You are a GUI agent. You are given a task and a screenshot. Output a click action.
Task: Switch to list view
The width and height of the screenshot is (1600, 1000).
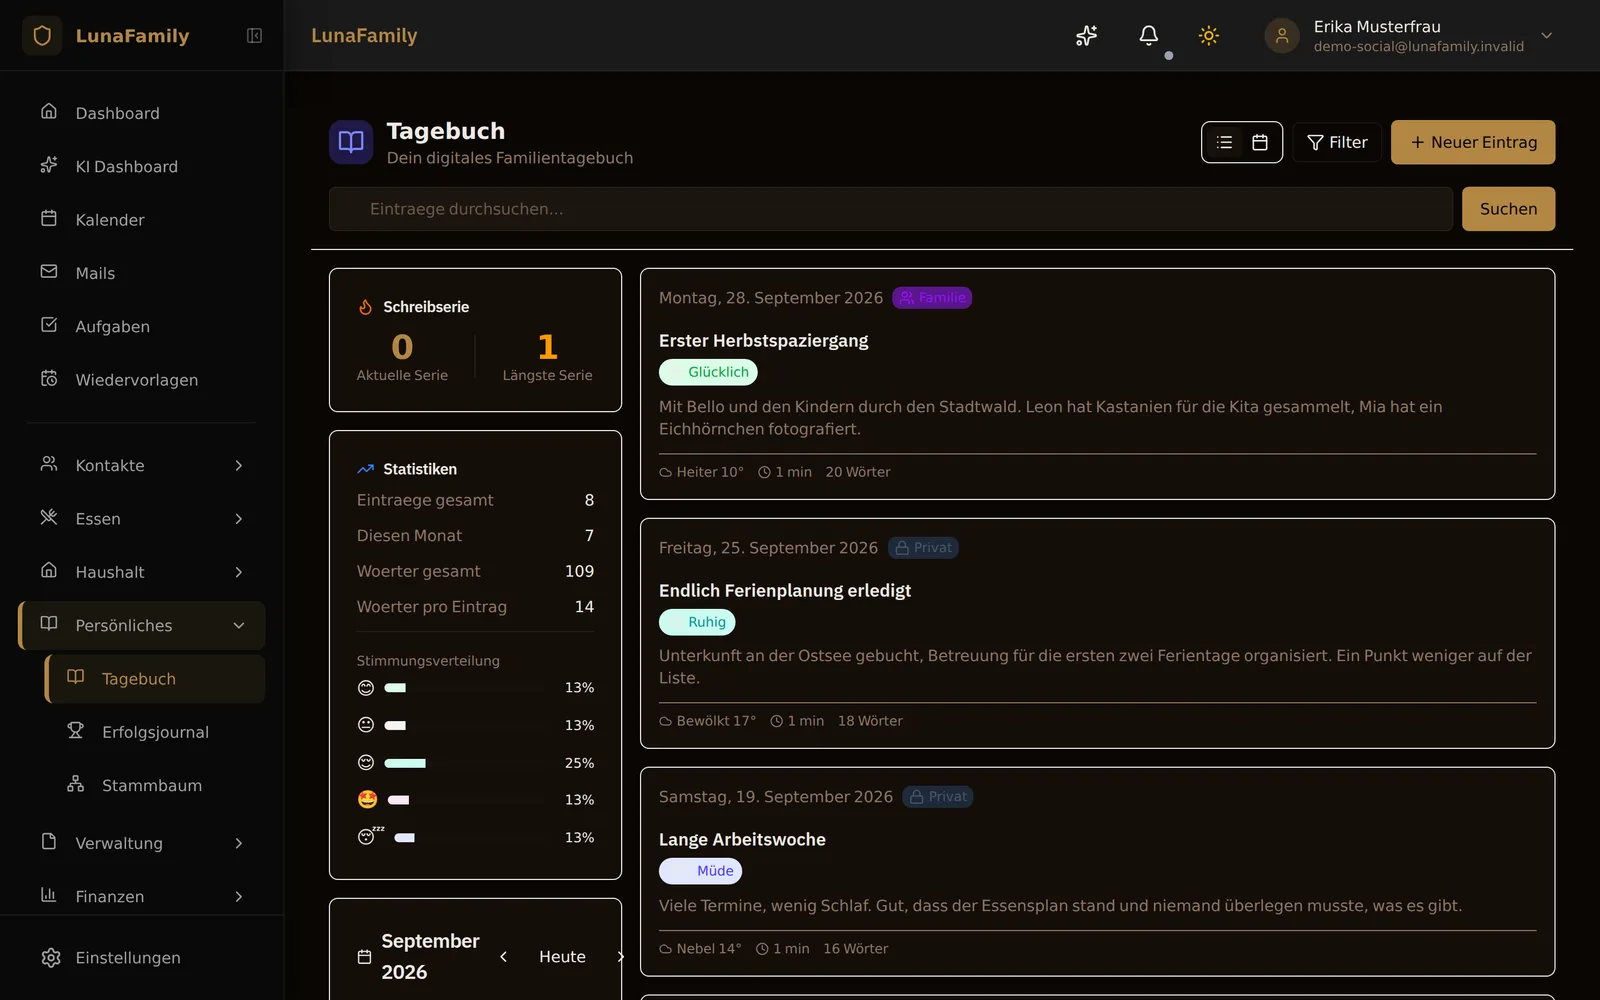[x=1224, y=143]
